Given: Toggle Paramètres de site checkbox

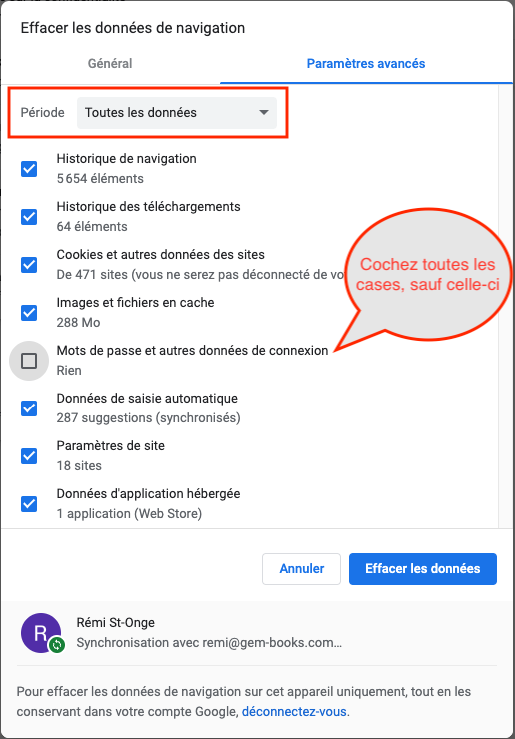Looking at the screenshot, I should pyautogui.click(x=29, y=456).
